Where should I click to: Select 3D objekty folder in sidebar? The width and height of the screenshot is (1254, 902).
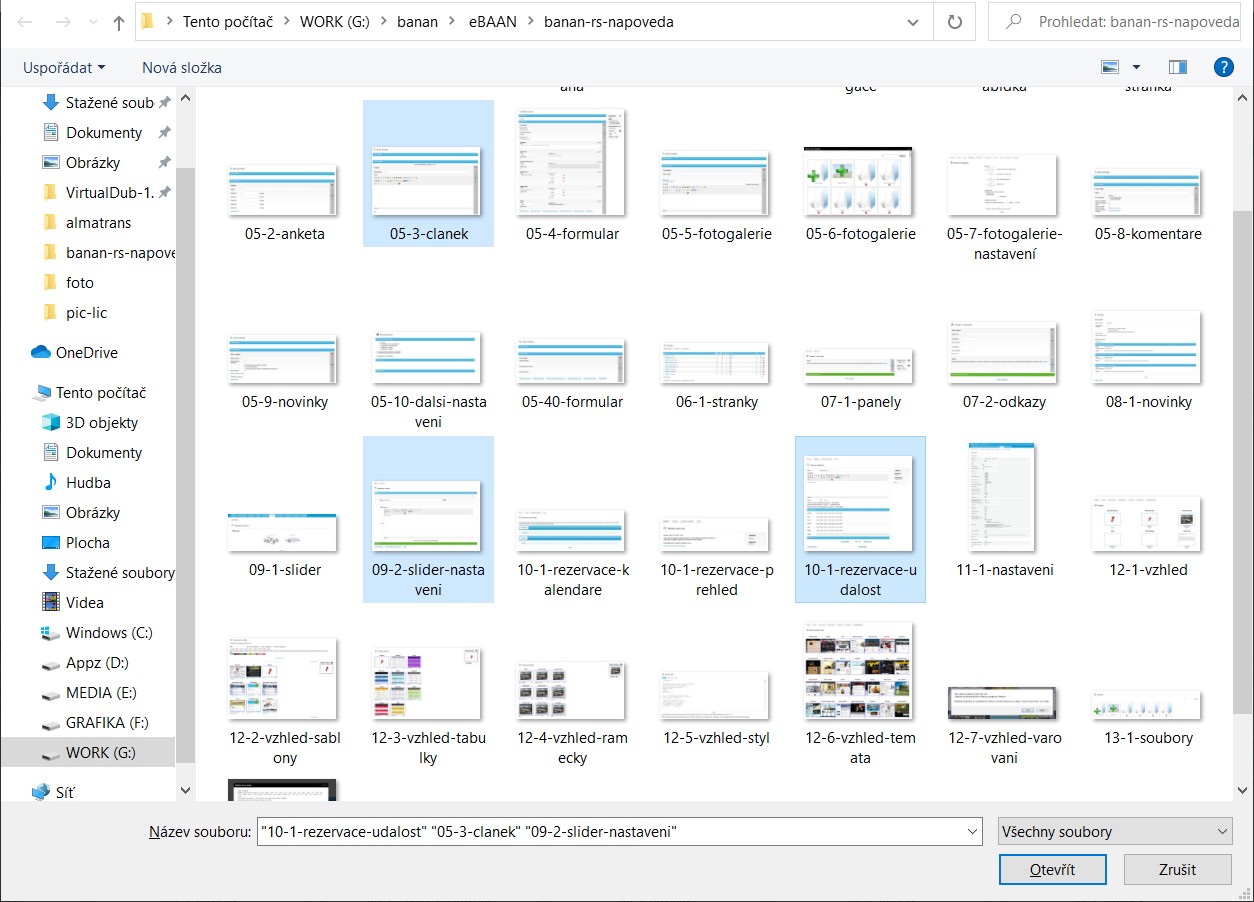pyautogui.click(x=101, y=422)
